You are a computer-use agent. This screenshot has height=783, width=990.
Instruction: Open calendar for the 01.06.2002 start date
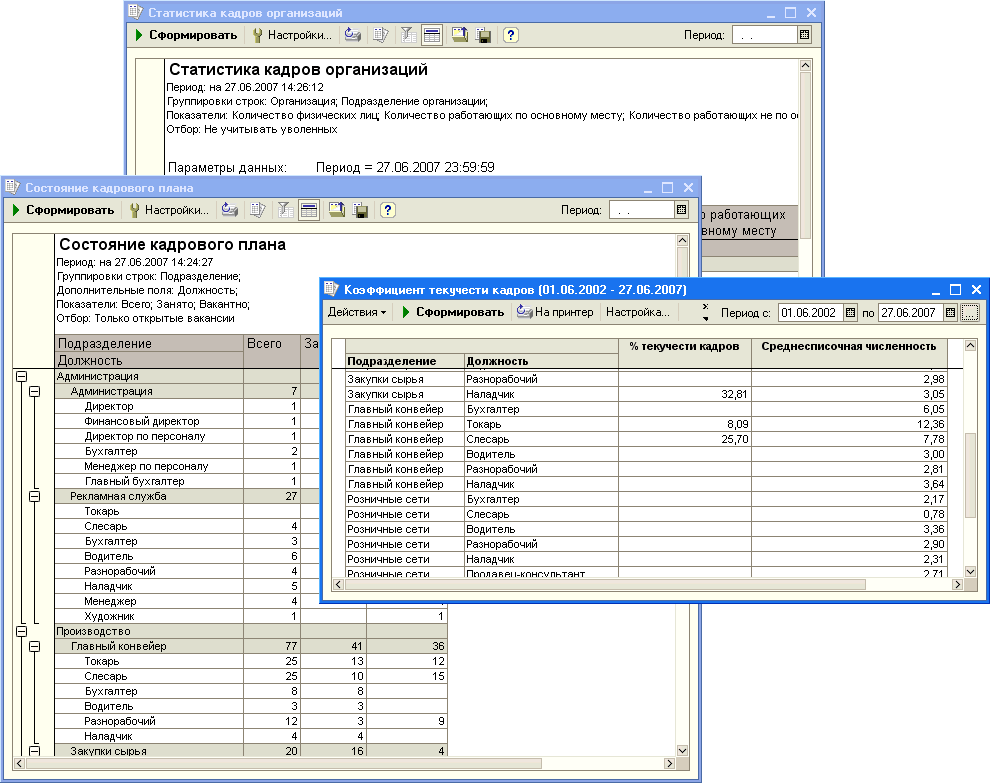[x=851, y=312]
